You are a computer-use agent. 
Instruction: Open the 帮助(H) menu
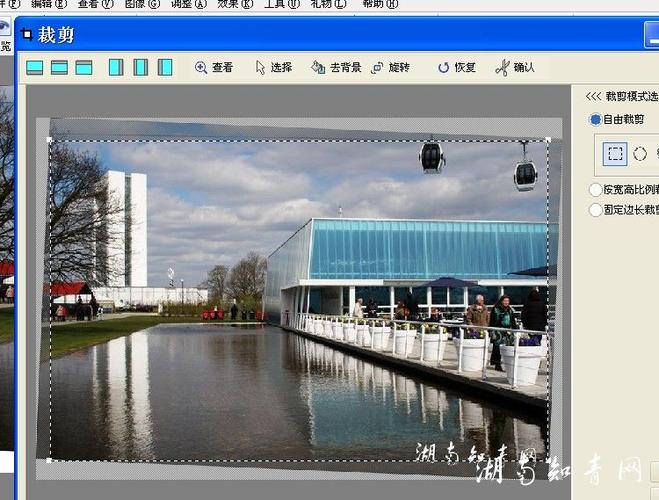[380, 5]
